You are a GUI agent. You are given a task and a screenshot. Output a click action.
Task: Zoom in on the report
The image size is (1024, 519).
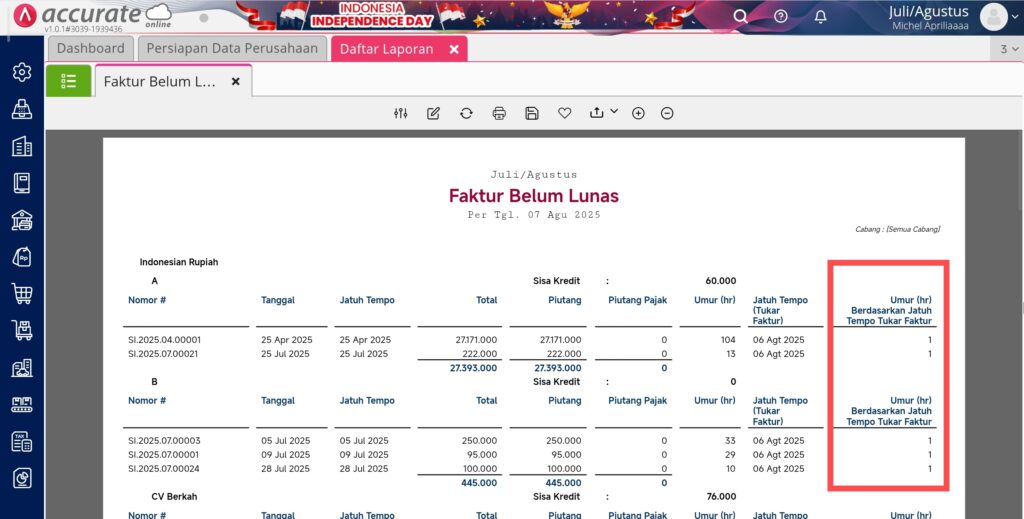click(x=638, y=114)
